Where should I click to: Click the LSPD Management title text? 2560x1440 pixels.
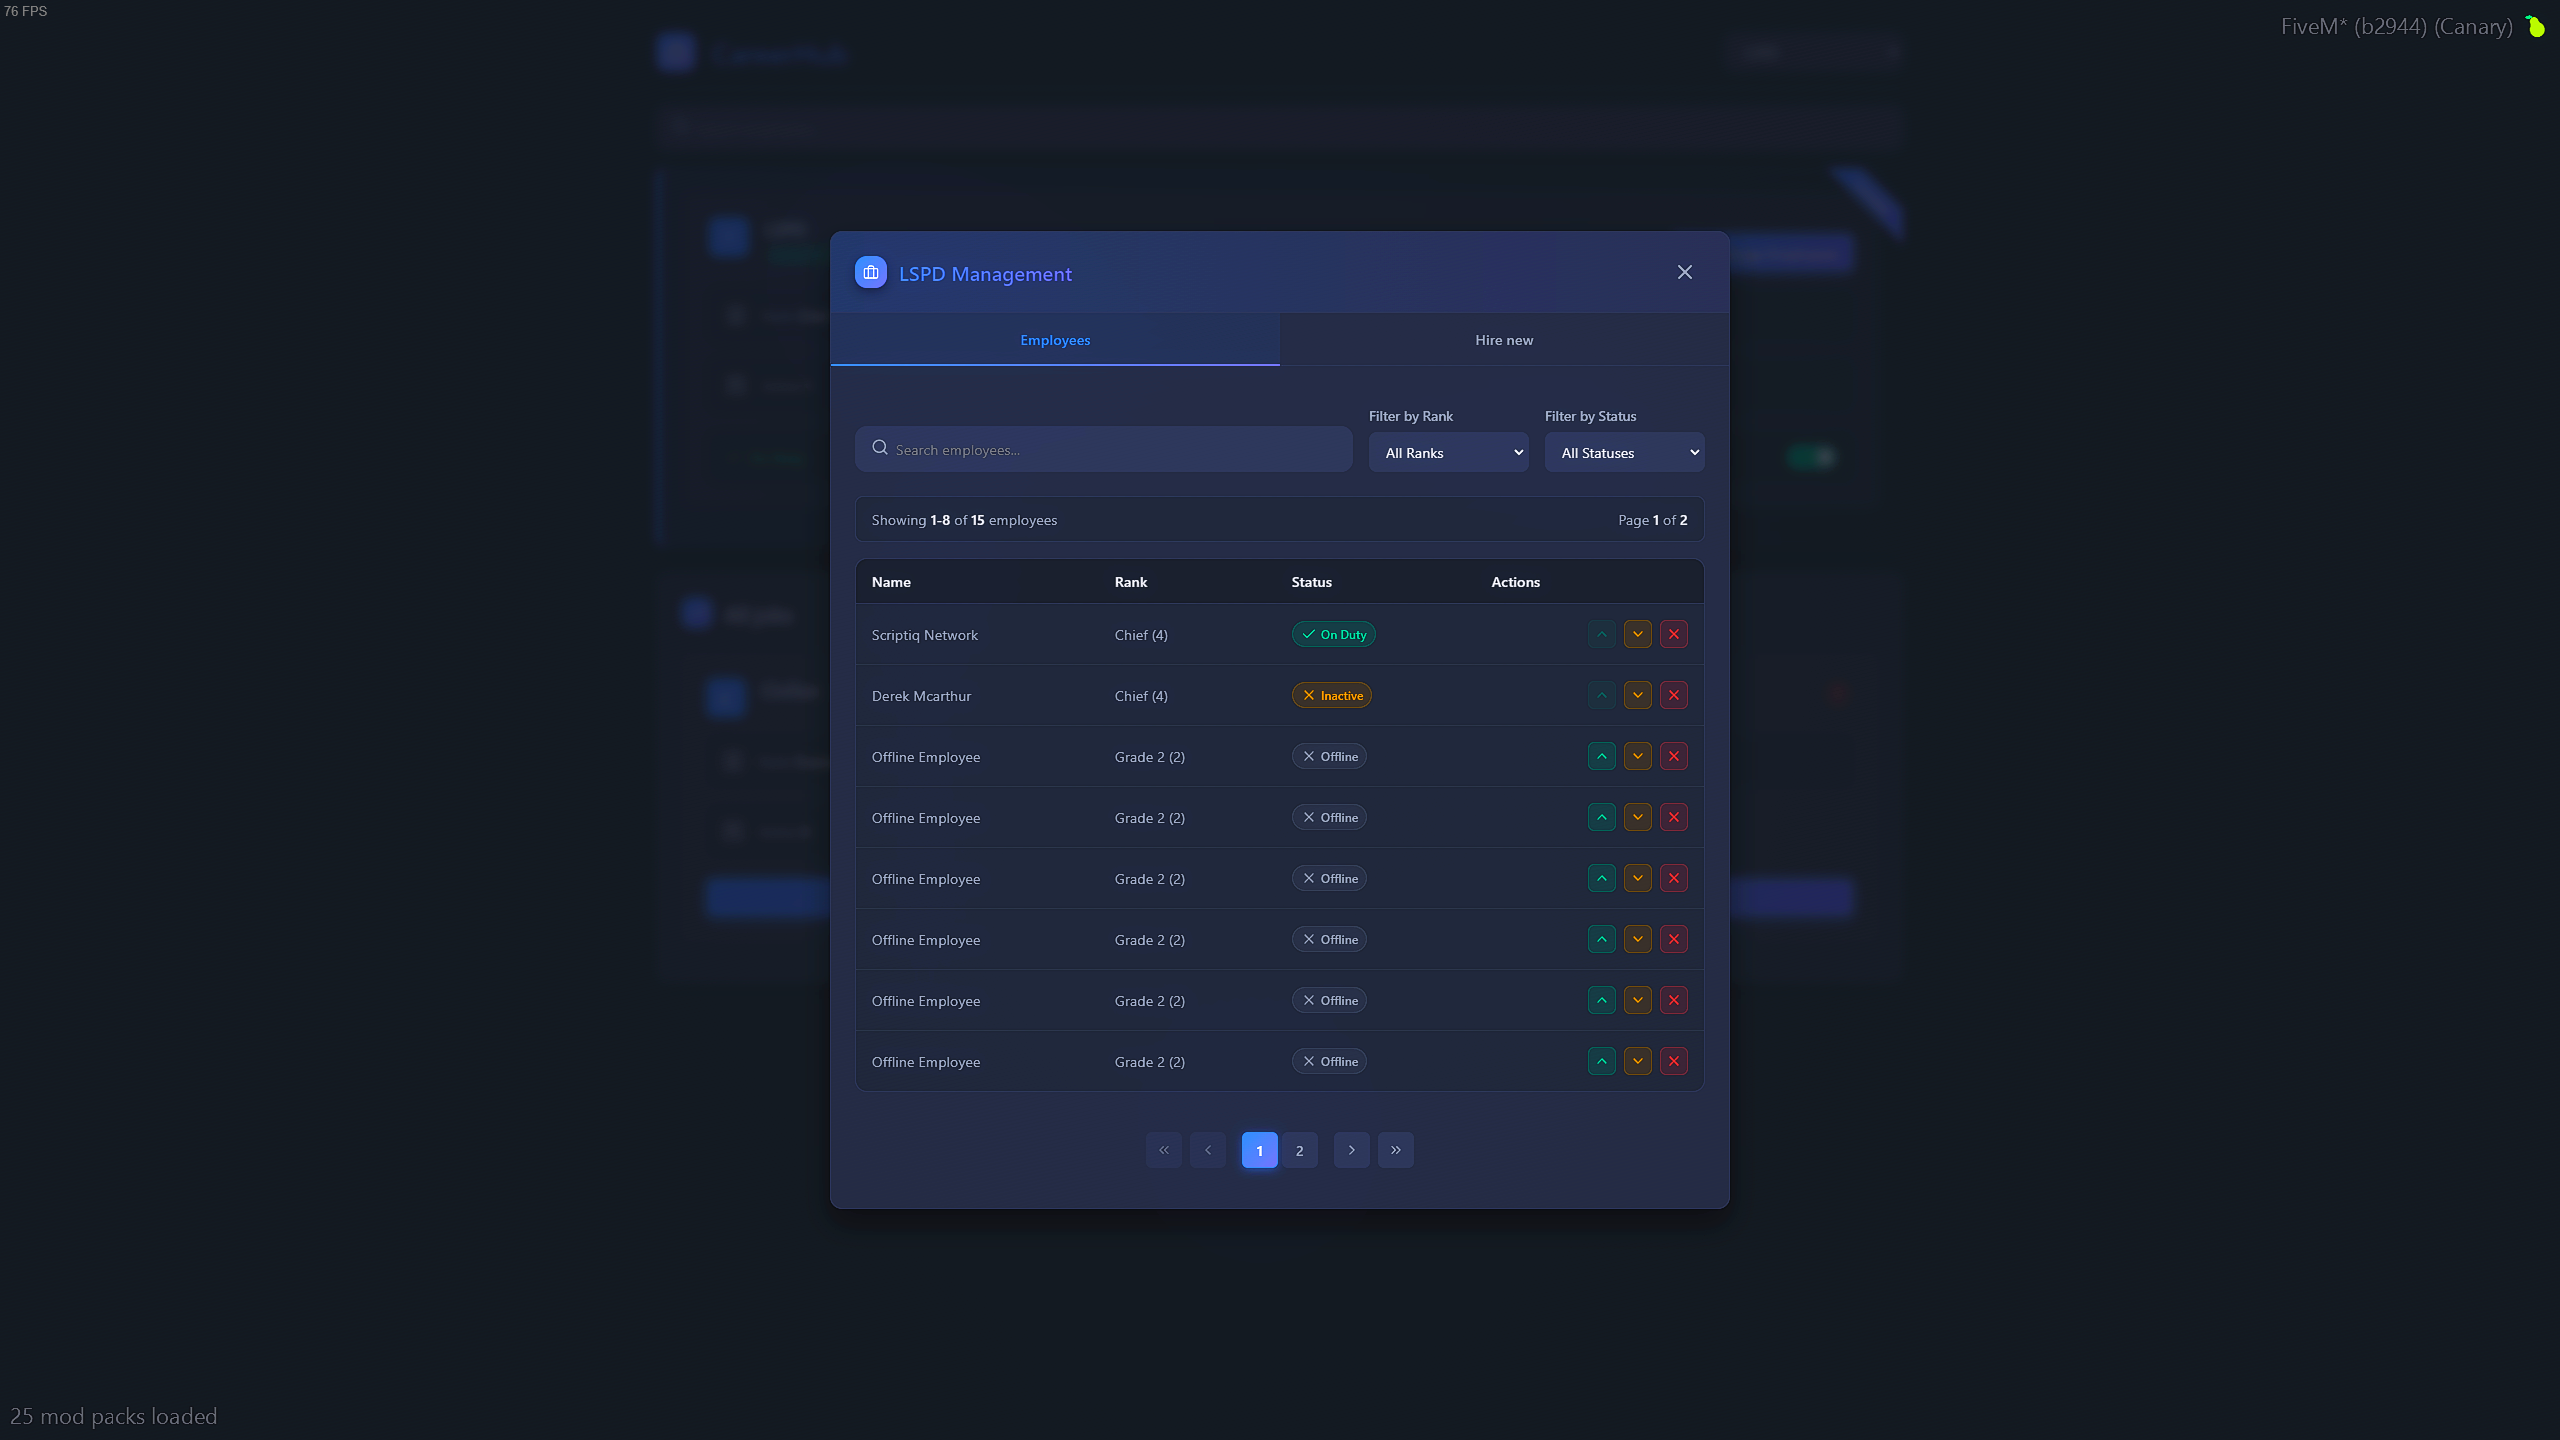(x=985, y=274)
